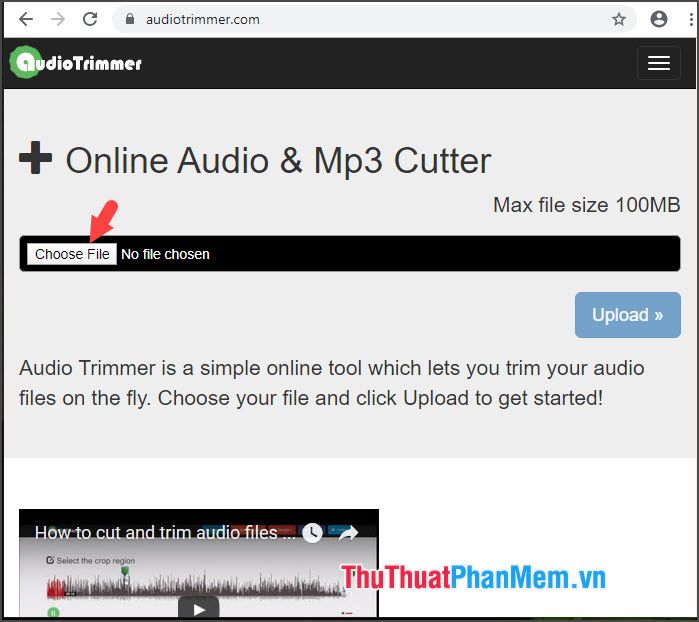This screenshot has height=622, width=699.
Task: Open the browser profile account icon
Action: 658,19
